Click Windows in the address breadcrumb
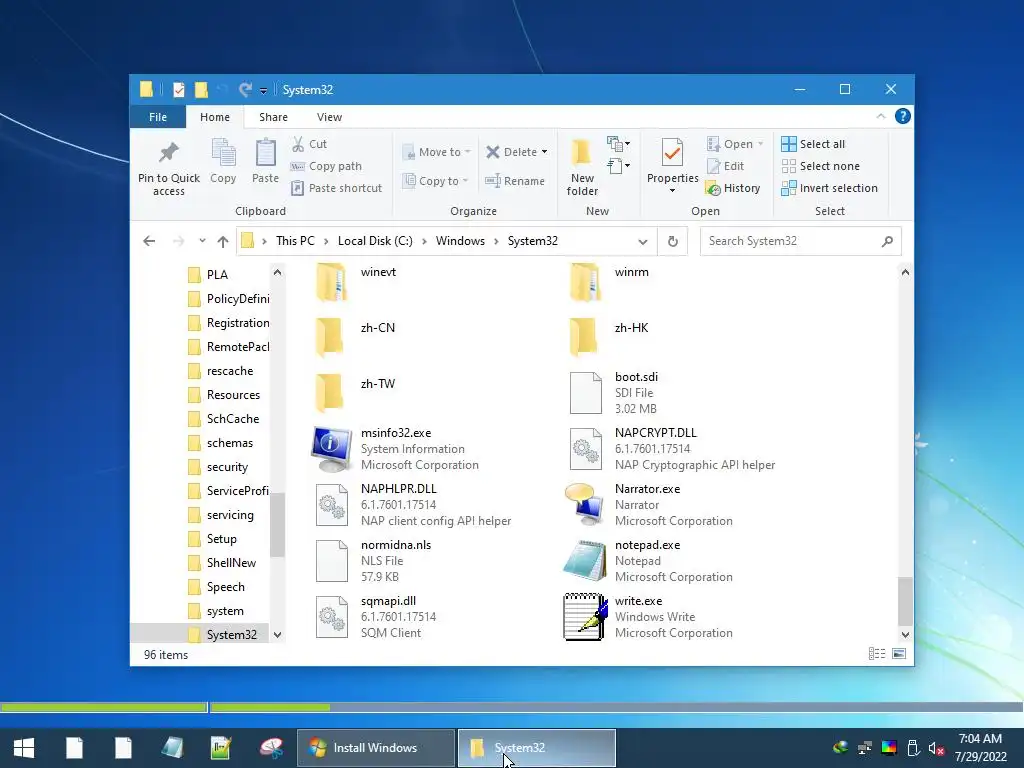Screen dimensions: 1024x768 pos(460,241)
